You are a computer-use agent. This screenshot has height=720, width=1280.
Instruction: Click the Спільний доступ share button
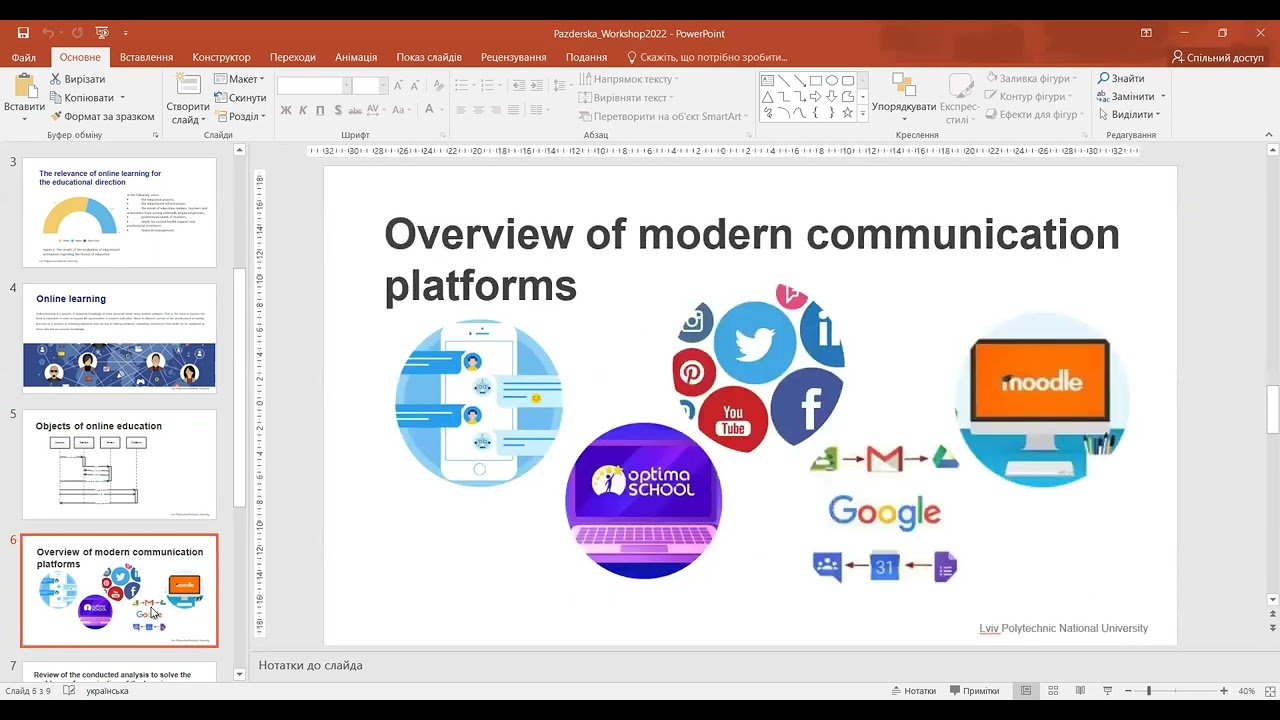pos(1218,58)
